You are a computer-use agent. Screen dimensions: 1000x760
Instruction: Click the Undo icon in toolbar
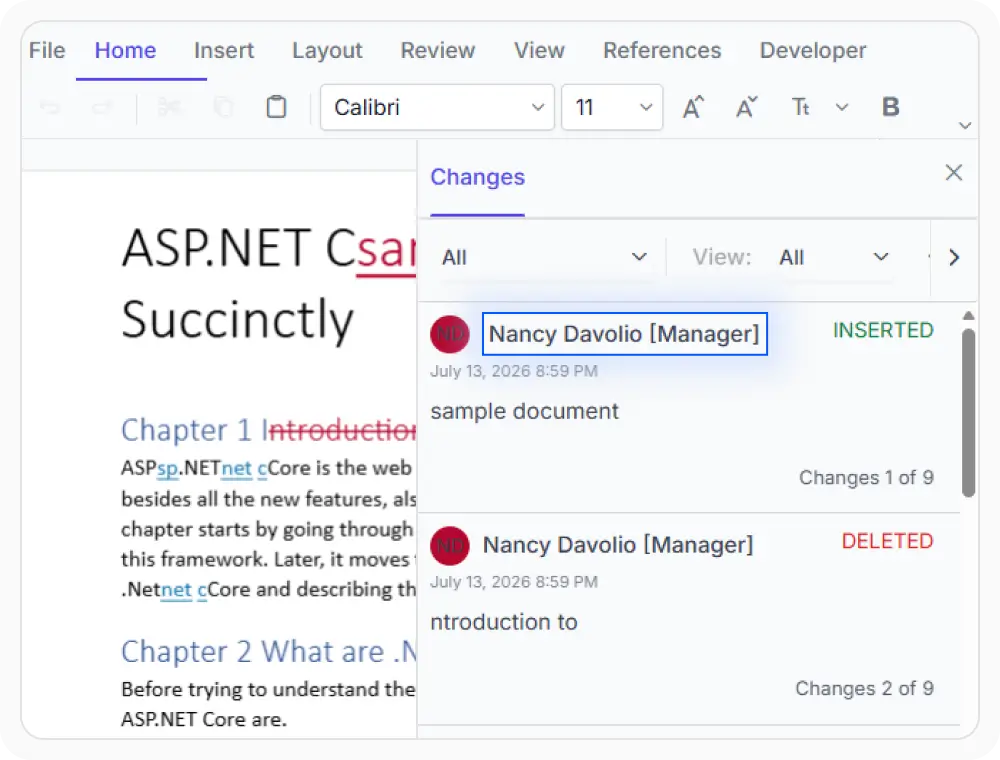click(50, 107)
